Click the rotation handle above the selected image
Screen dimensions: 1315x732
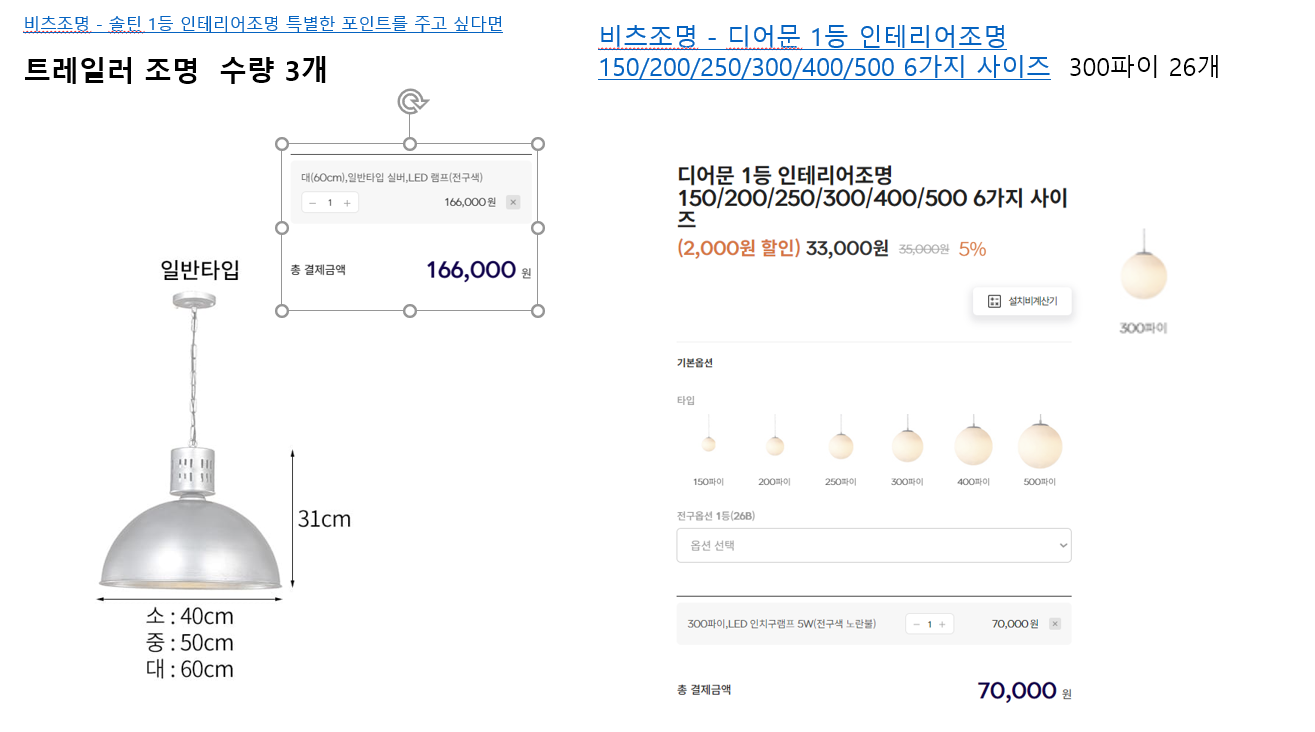410,101
